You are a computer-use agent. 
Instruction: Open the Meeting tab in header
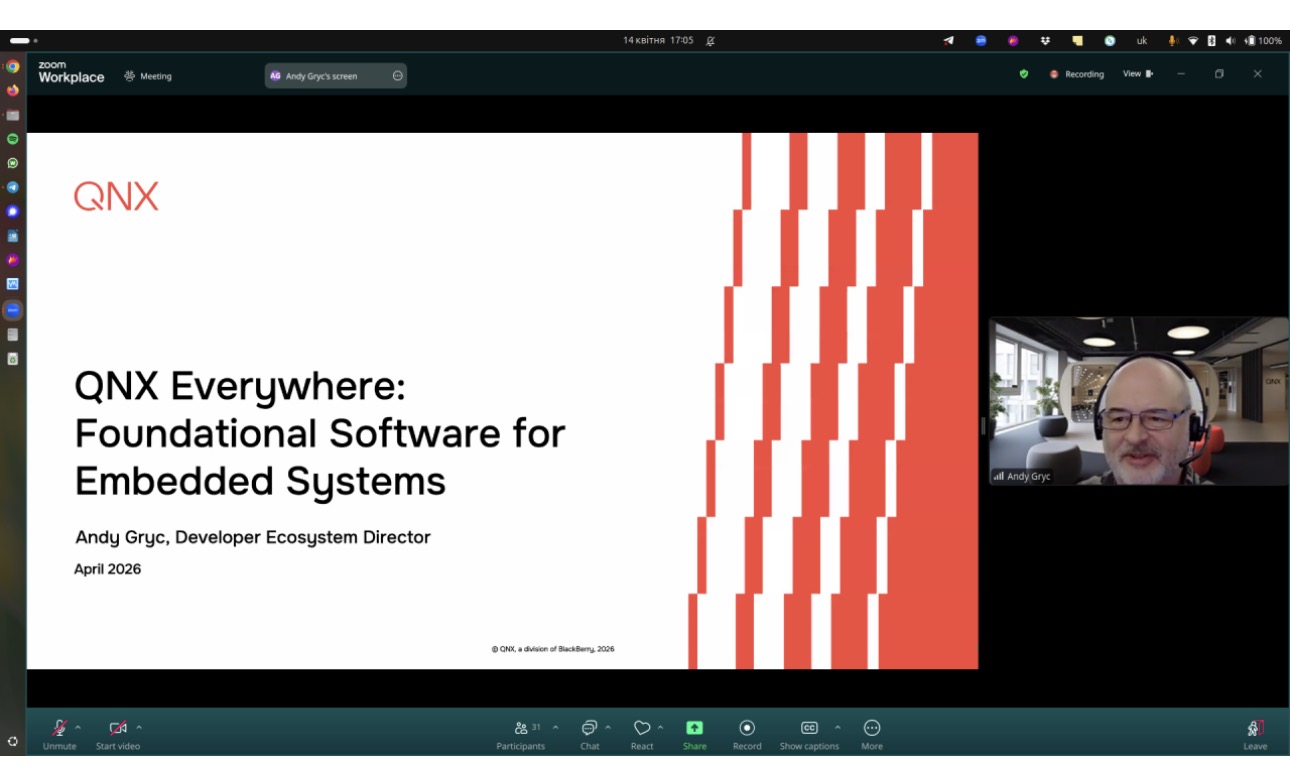pos(148,76)
